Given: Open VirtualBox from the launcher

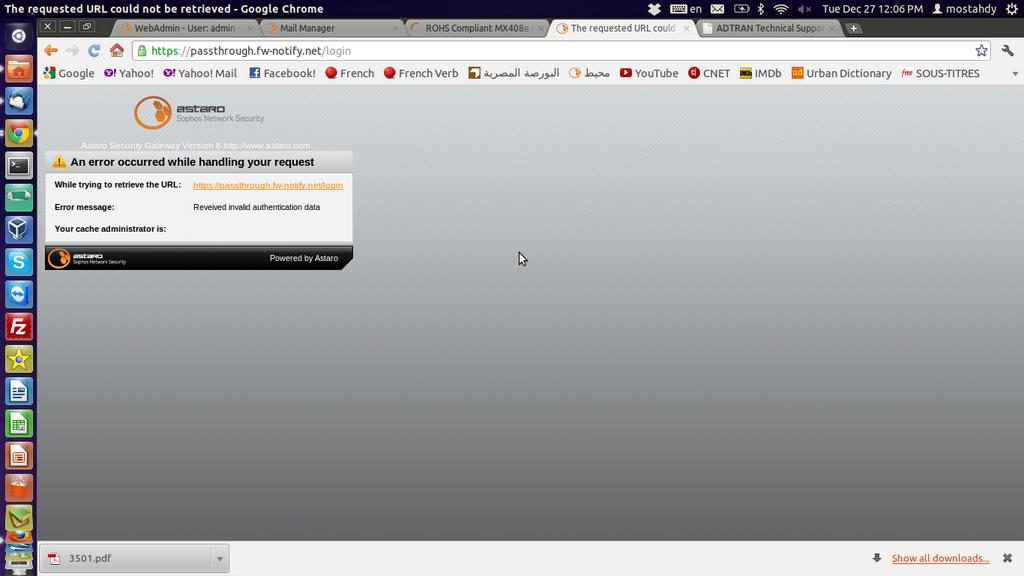Looking at the screenshot, I should (x=19, y=230).
